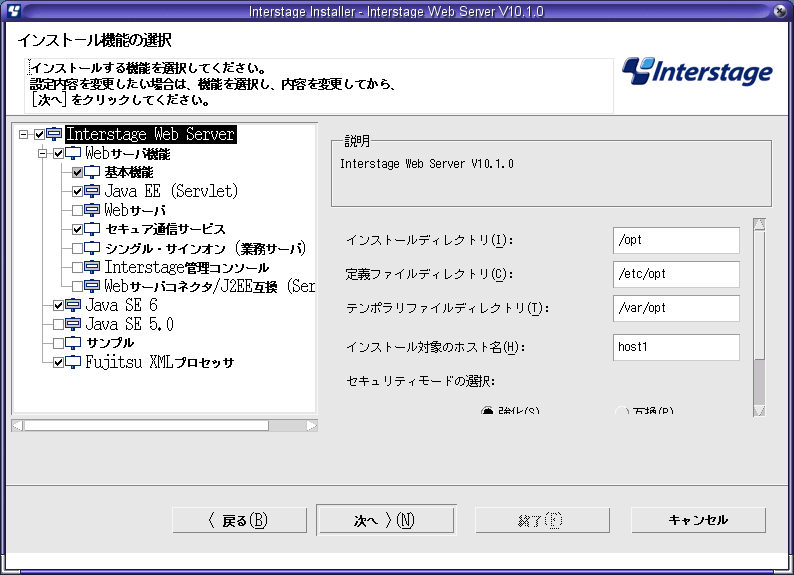Enable the Interstage管理コンソール checkbox
The image size is (794, 575).
pyautogui.click(x=77, y=267)
